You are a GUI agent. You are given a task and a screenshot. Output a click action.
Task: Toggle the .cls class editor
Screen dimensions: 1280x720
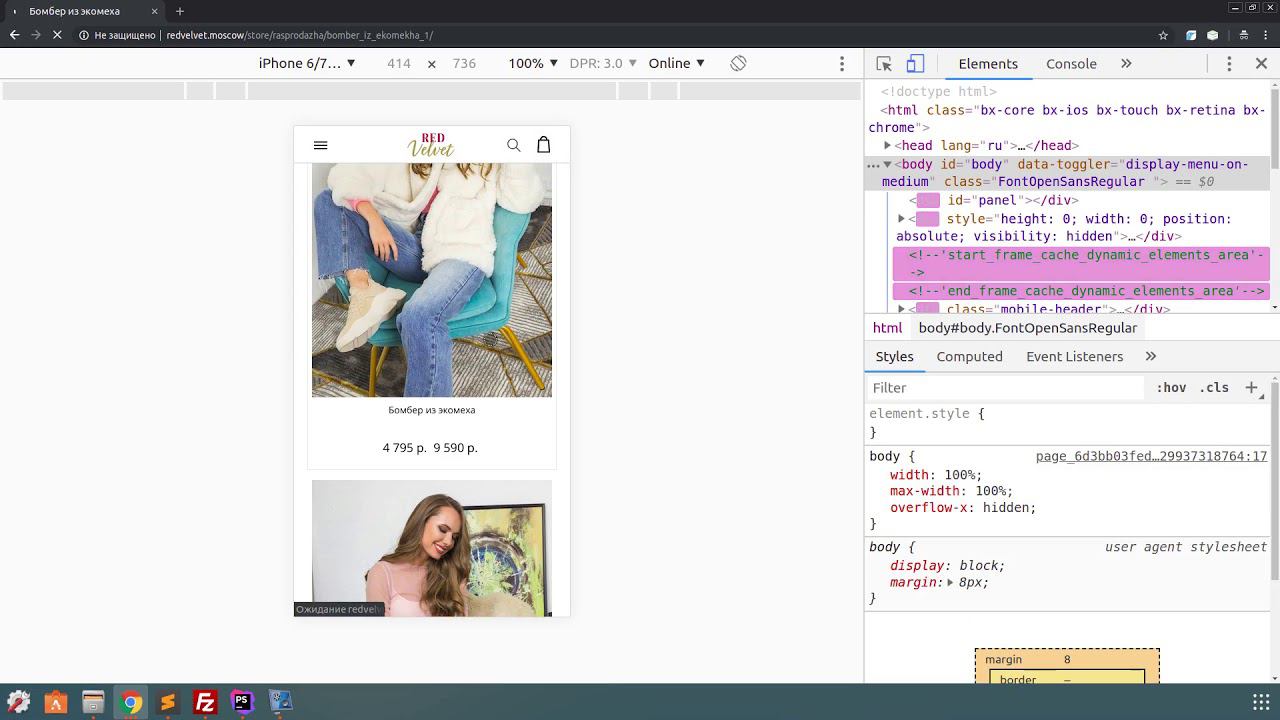pyautogui.click(x=1214, y=387)
